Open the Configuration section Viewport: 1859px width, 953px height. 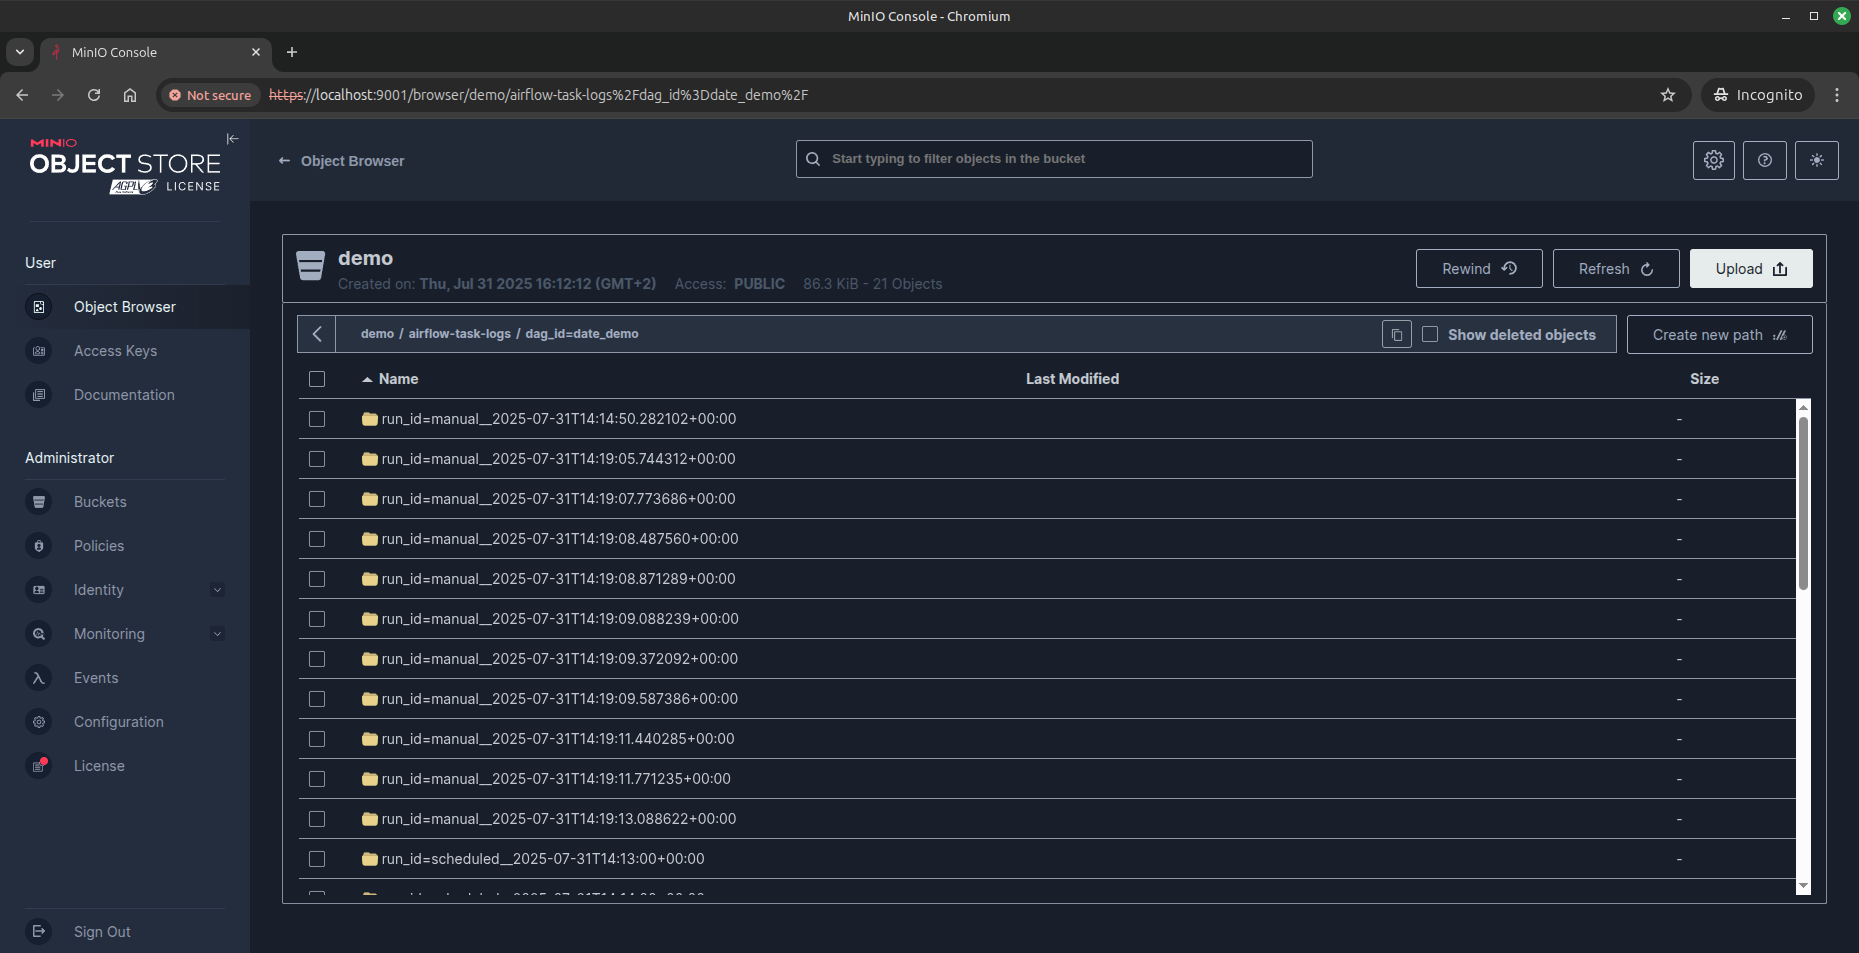point(117,721)
